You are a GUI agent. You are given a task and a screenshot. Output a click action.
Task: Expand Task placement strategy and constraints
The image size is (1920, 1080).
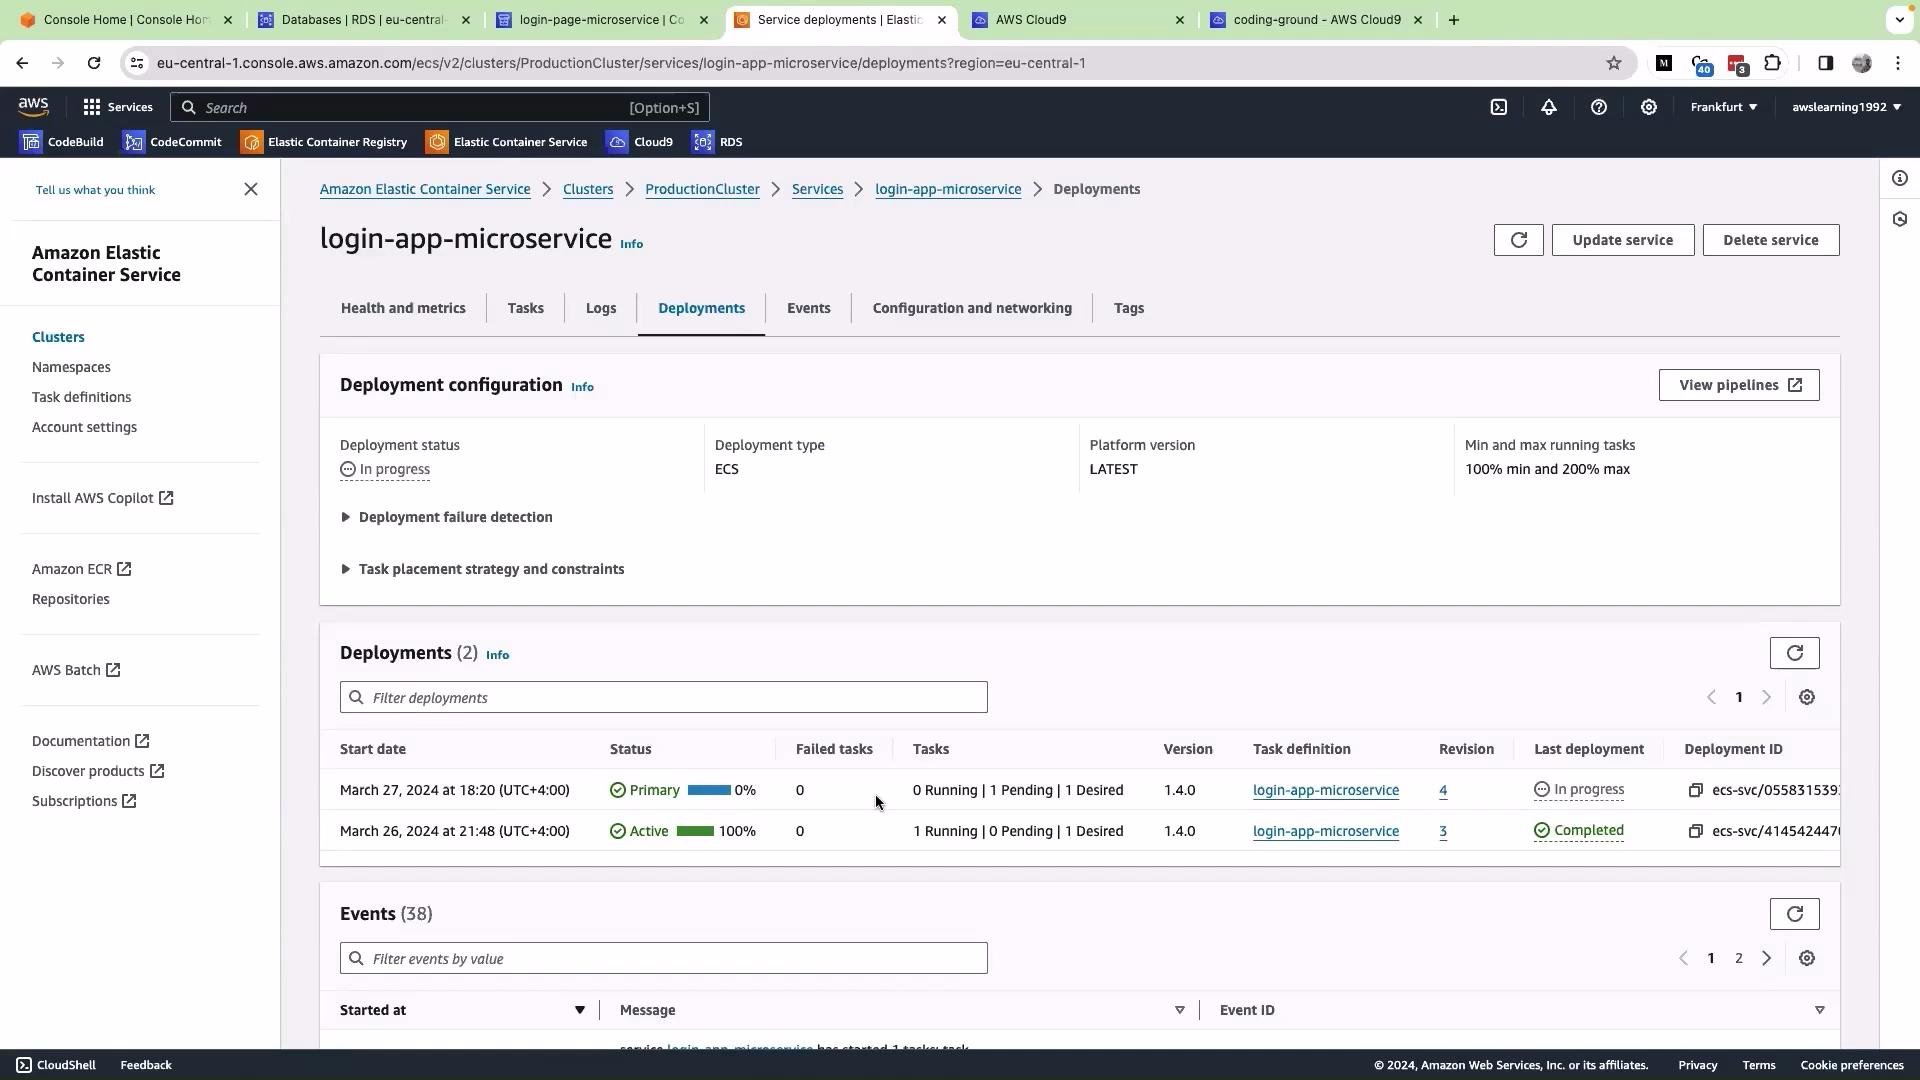482,570
